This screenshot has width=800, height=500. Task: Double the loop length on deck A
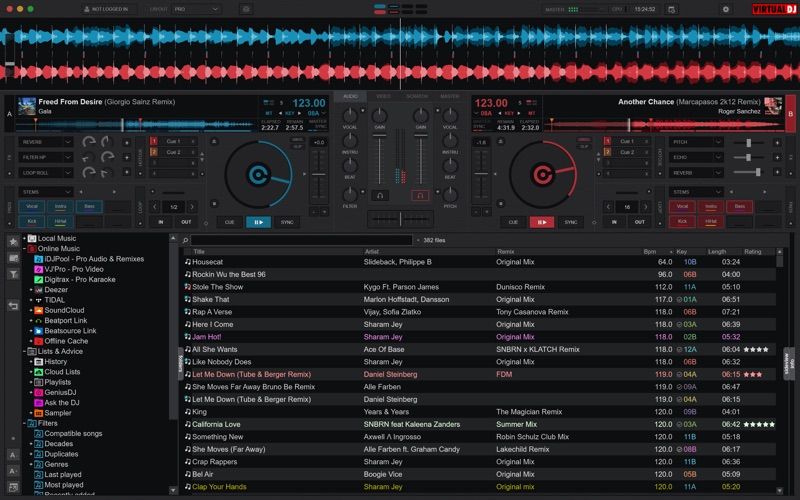coord(192,207)
